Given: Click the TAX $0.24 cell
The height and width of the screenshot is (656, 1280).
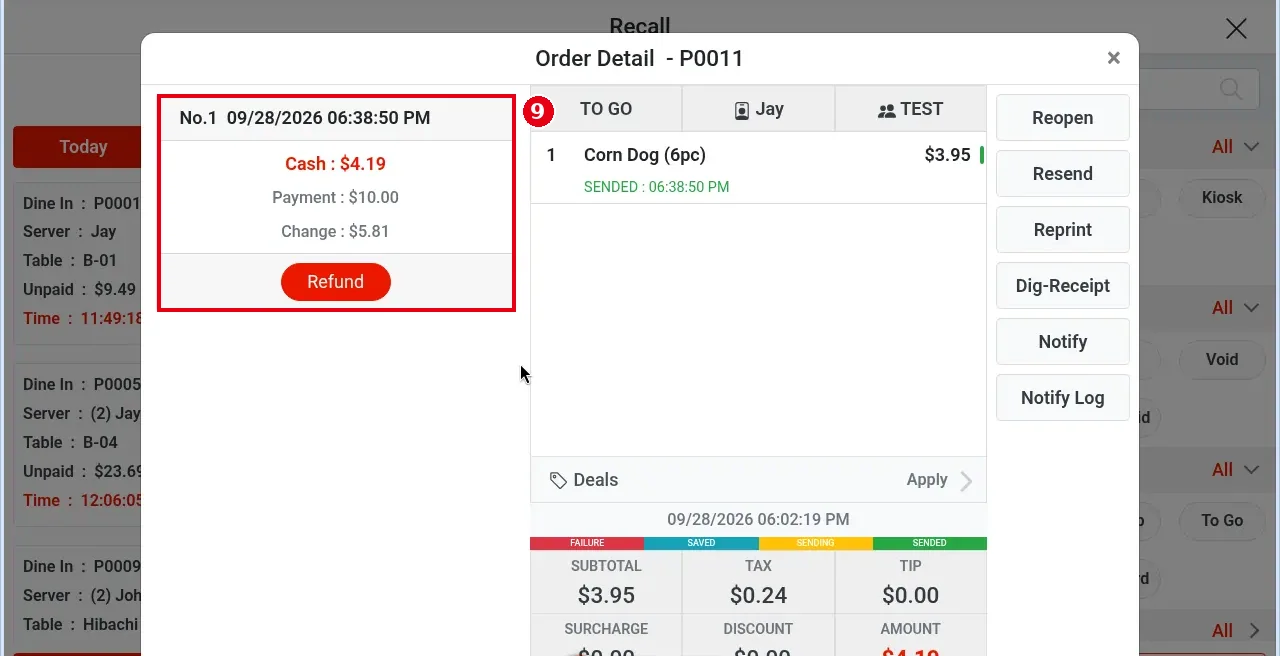Looking at the screenshot, I should pos(758,582).
